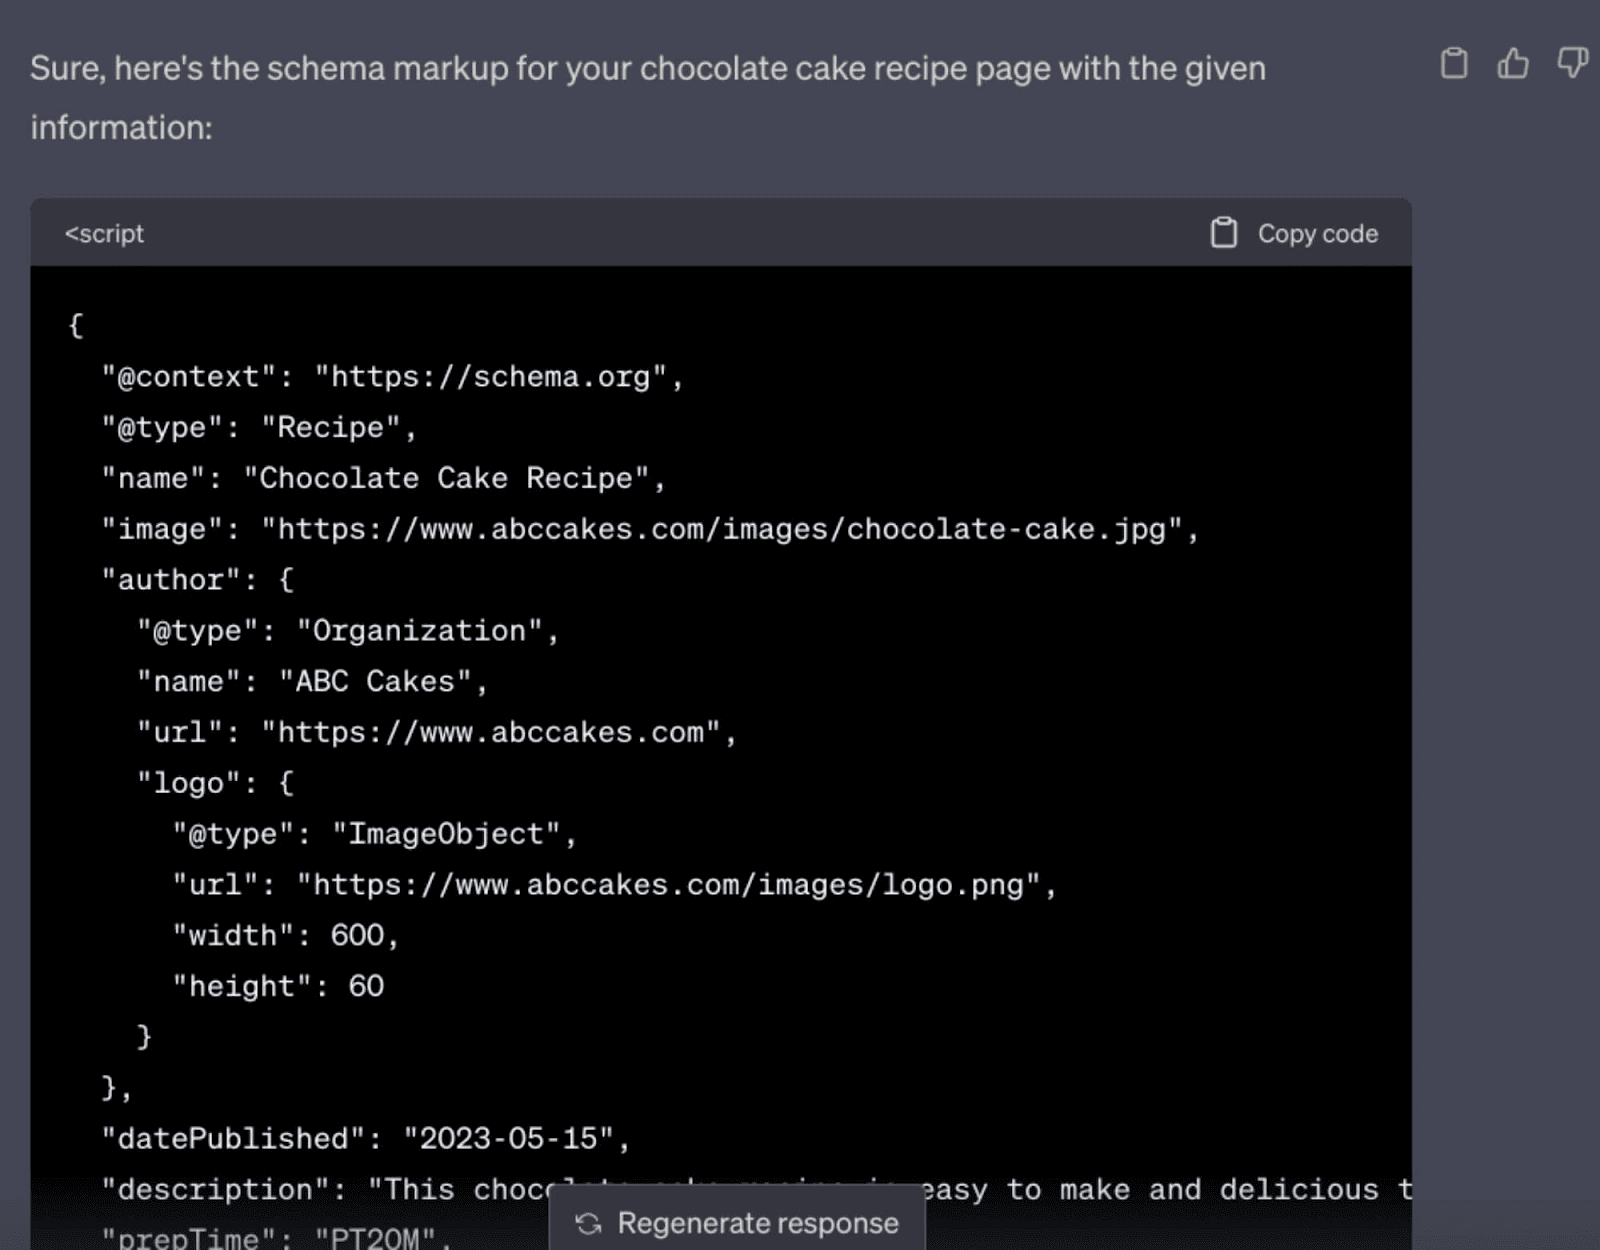Click the https://www.abccakes.com author URL
The width and height of the screenshot is (1600, 1250).
(490, 733)
